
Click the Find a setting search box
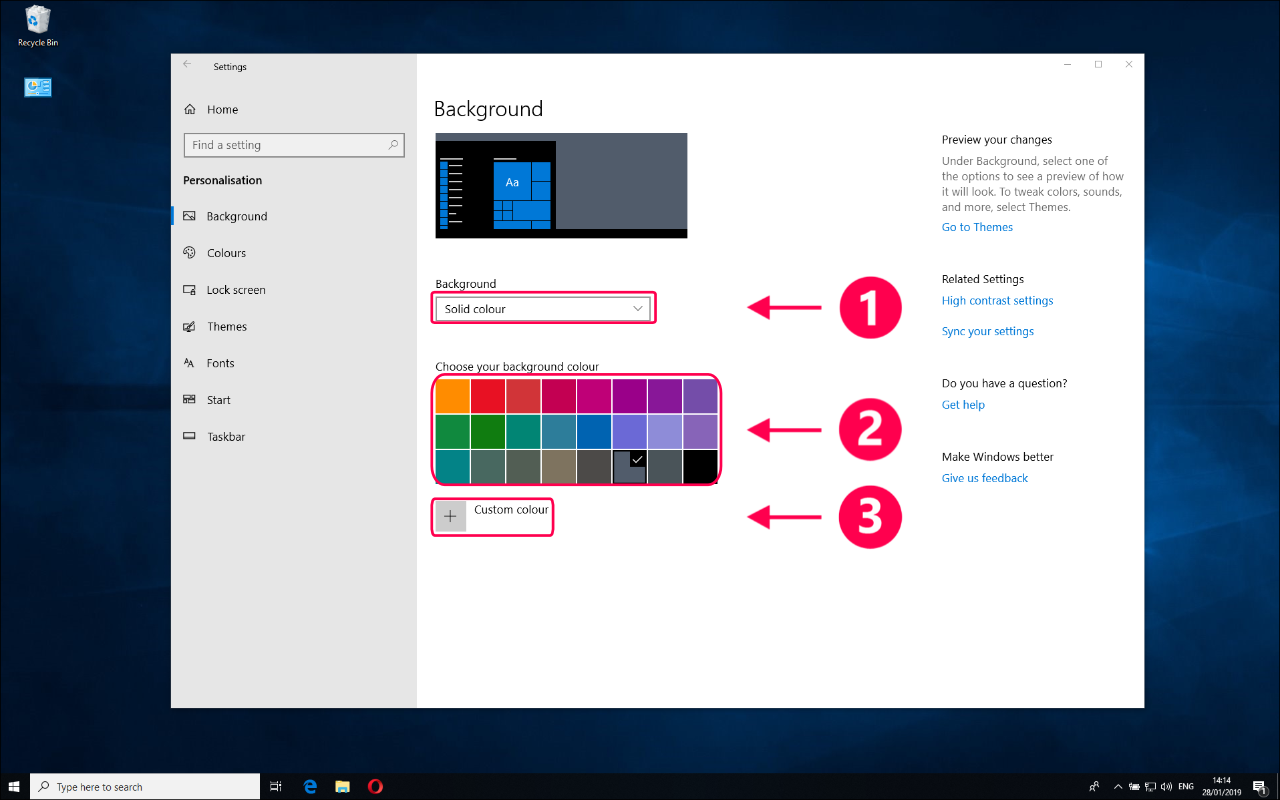coord(294,145)
